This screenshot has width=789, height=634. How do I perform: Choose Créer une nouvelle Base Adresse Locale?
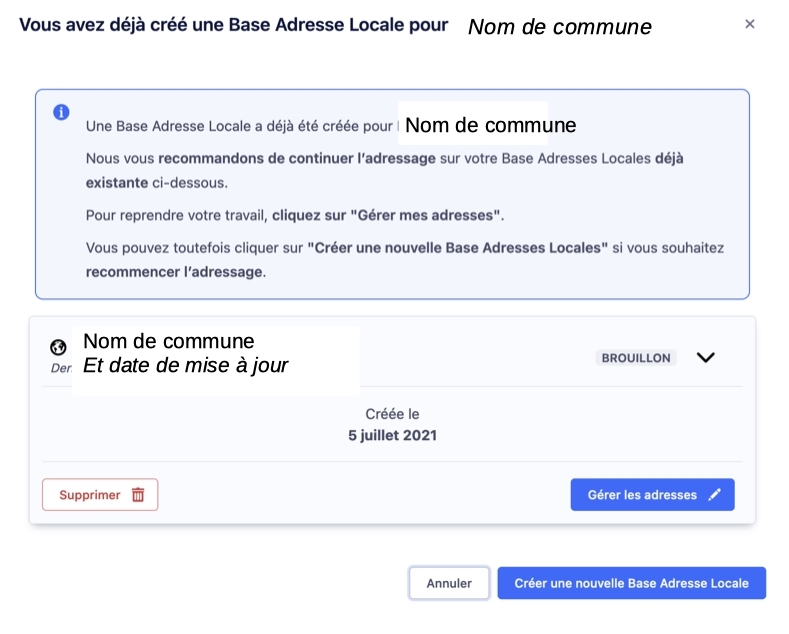[x=631, y=583]
